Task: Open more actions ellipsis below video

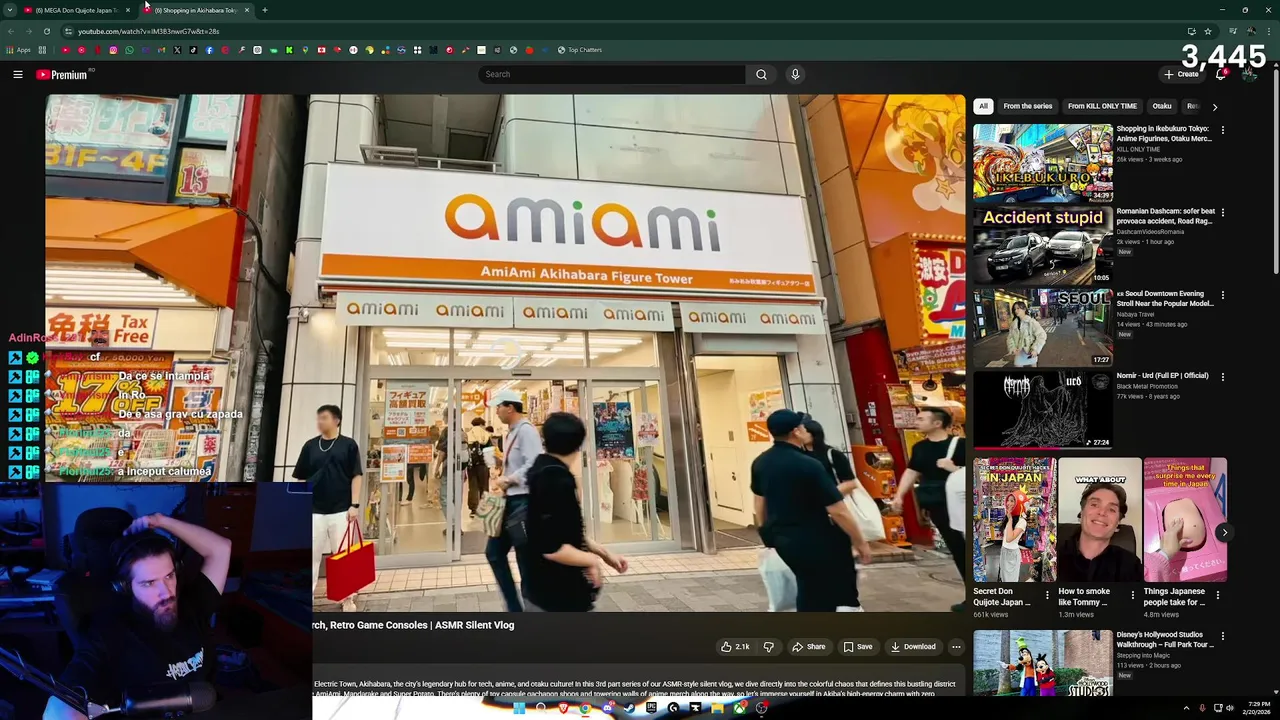Action: point(956,647)
